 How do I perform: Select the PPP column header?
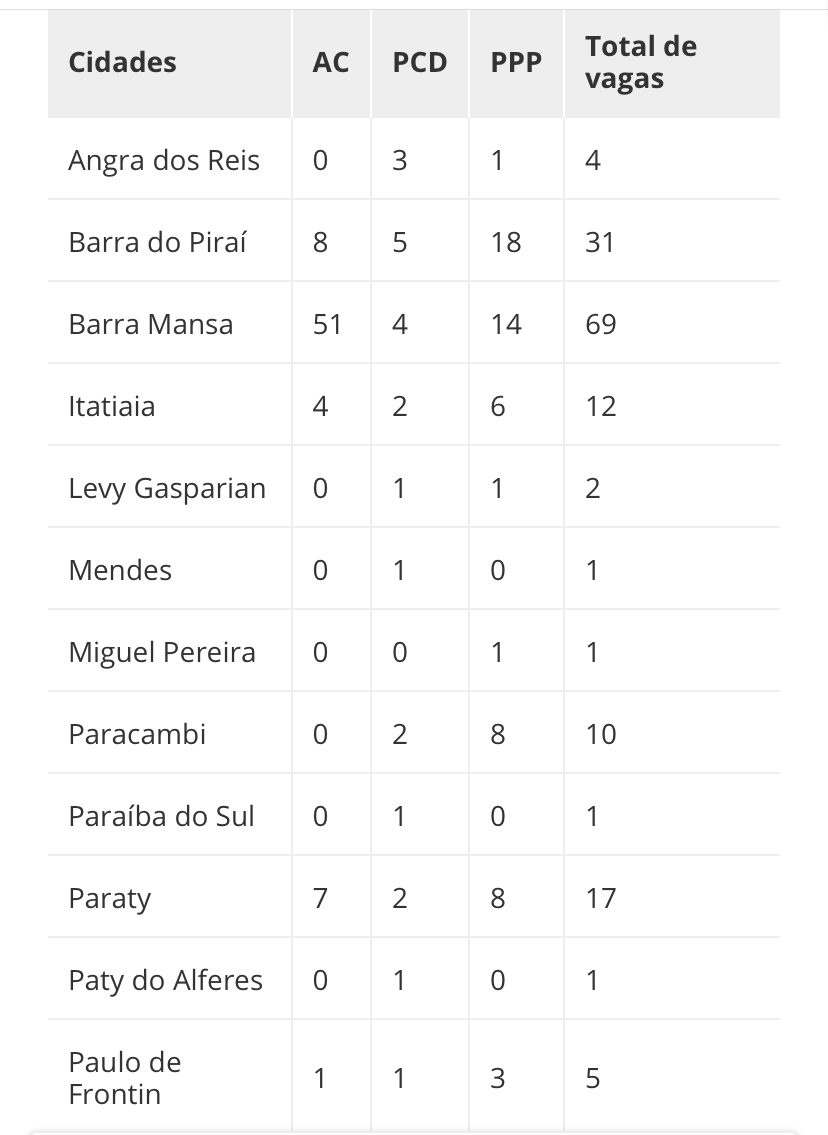[x=516, y=62]
